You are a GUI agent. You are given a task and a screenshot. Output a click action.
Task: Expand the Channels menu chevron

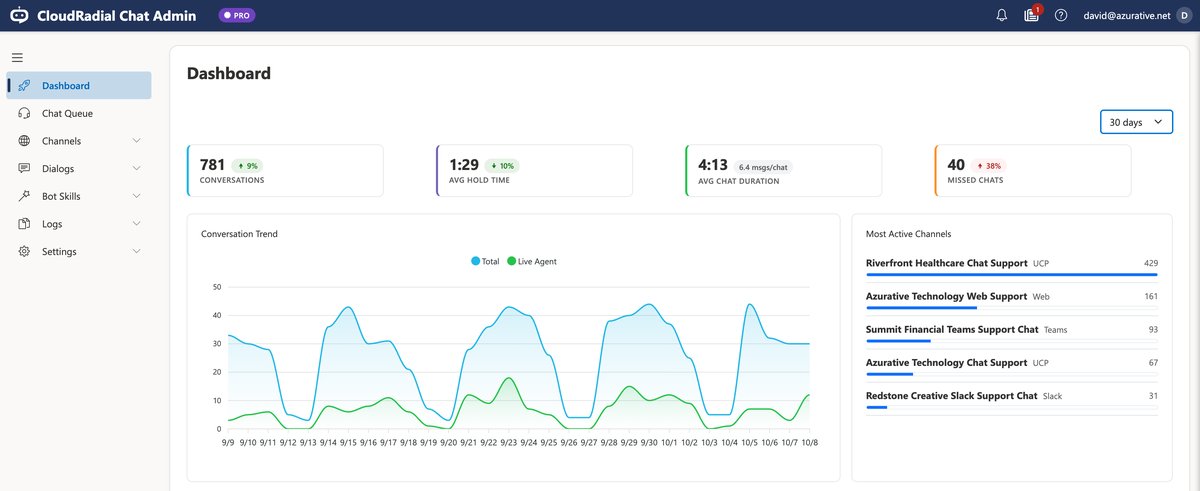[x=136, y=141]
